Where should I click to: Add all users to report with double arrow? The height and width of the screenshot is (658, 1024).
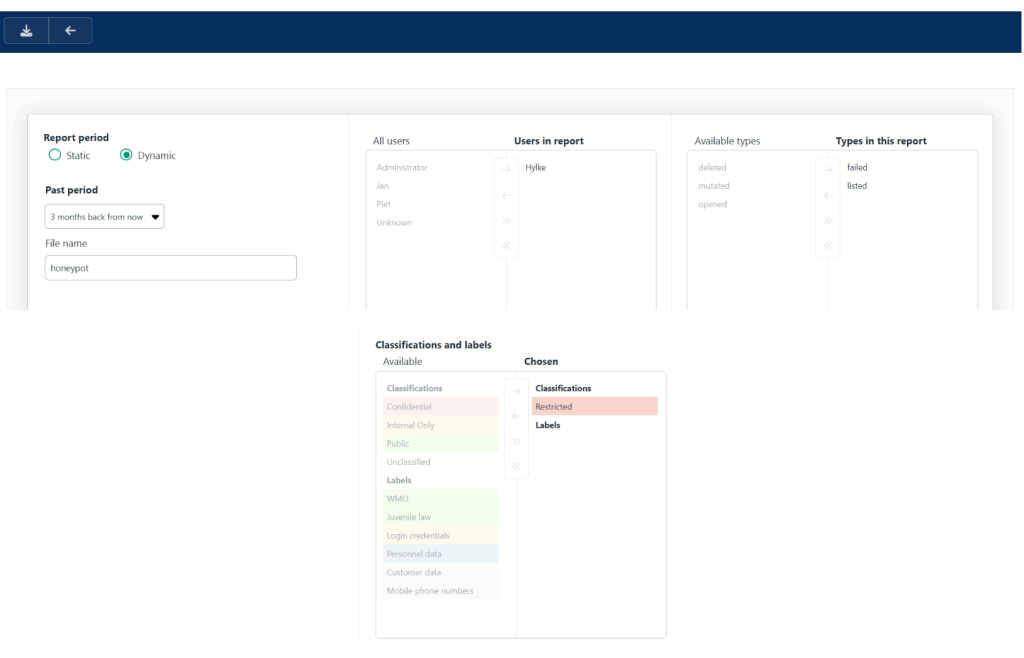coord(506,221)
